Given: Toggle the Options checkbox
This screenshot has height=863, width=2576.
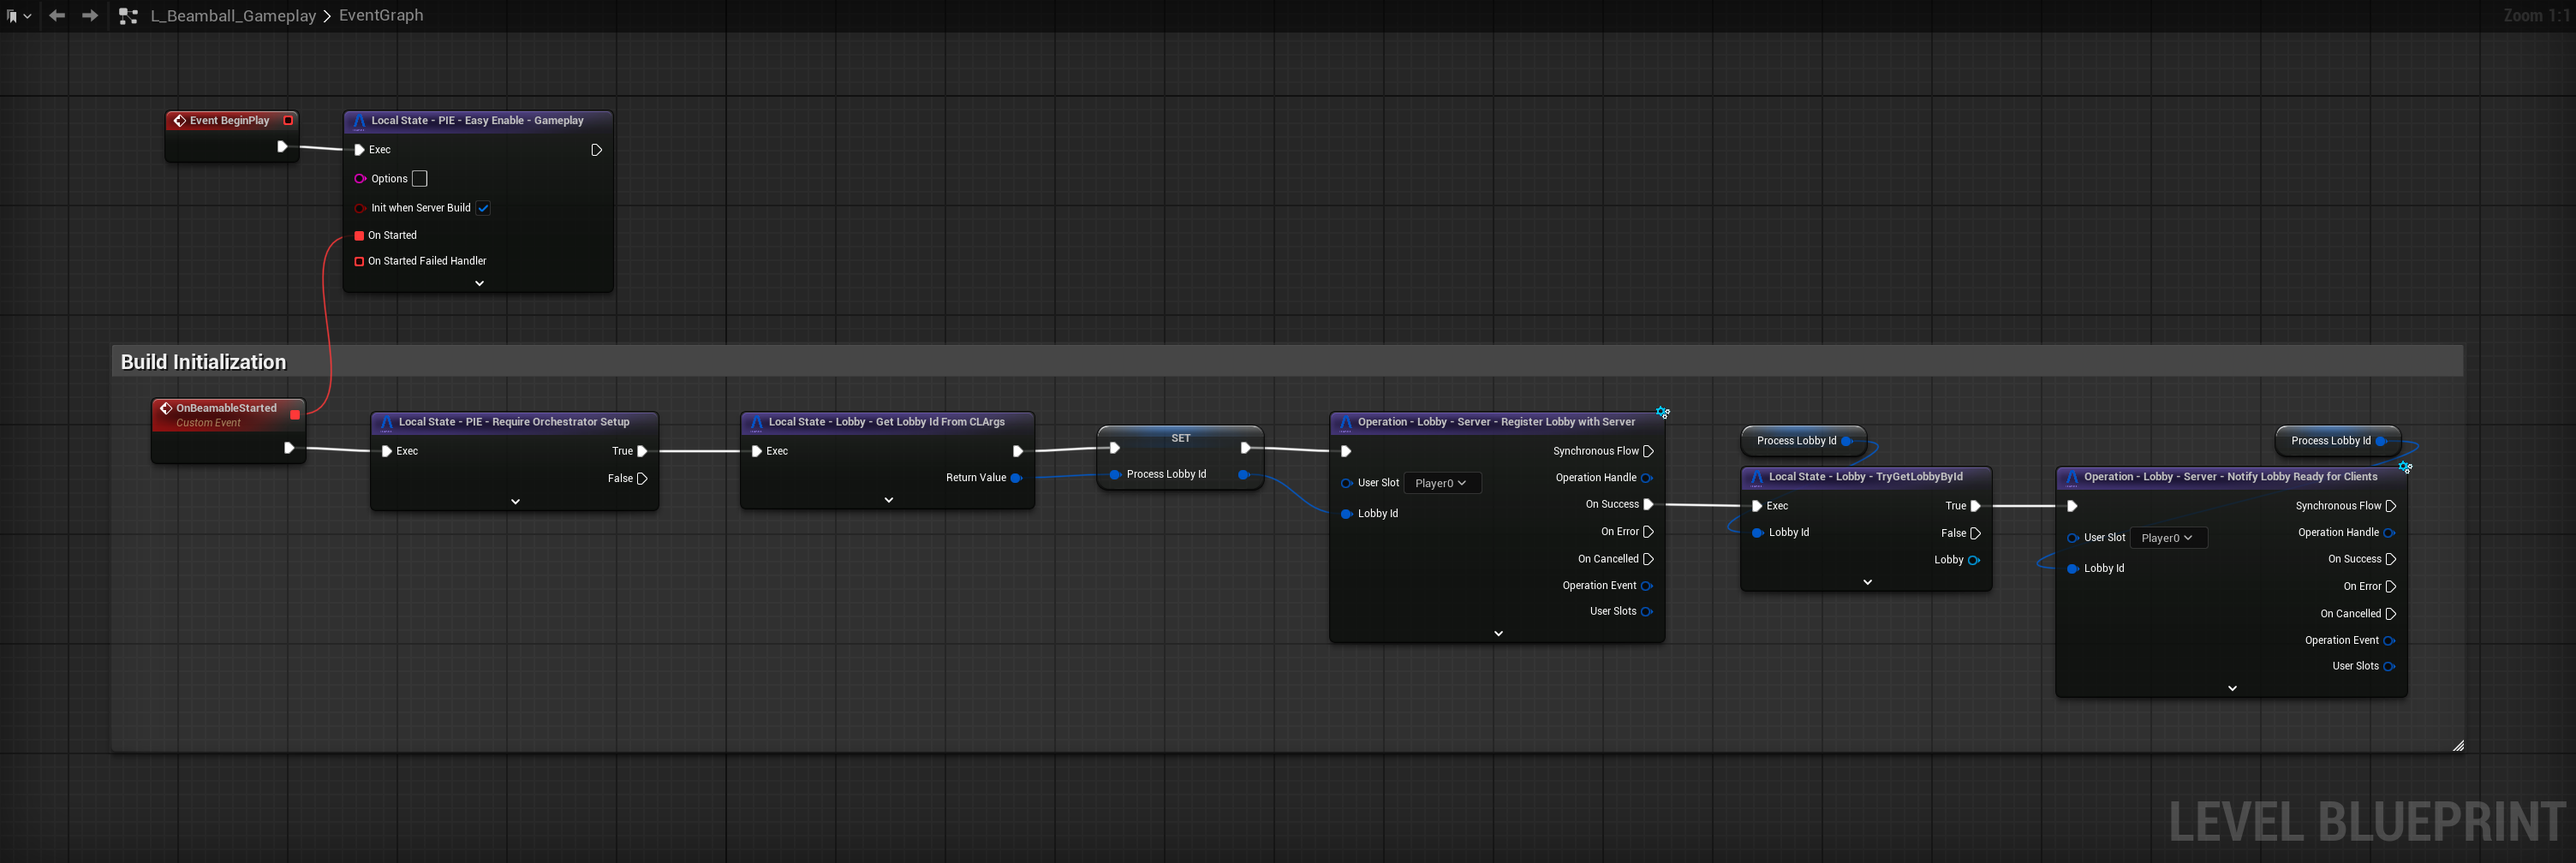Looking at the screenshot, I should point(420,179).
